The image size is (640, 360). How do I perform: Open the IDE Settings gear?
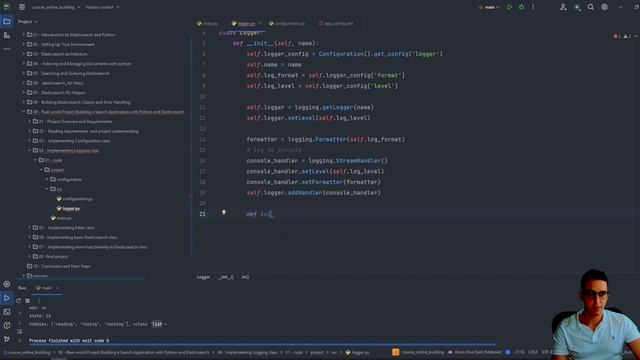click(604, 7)
